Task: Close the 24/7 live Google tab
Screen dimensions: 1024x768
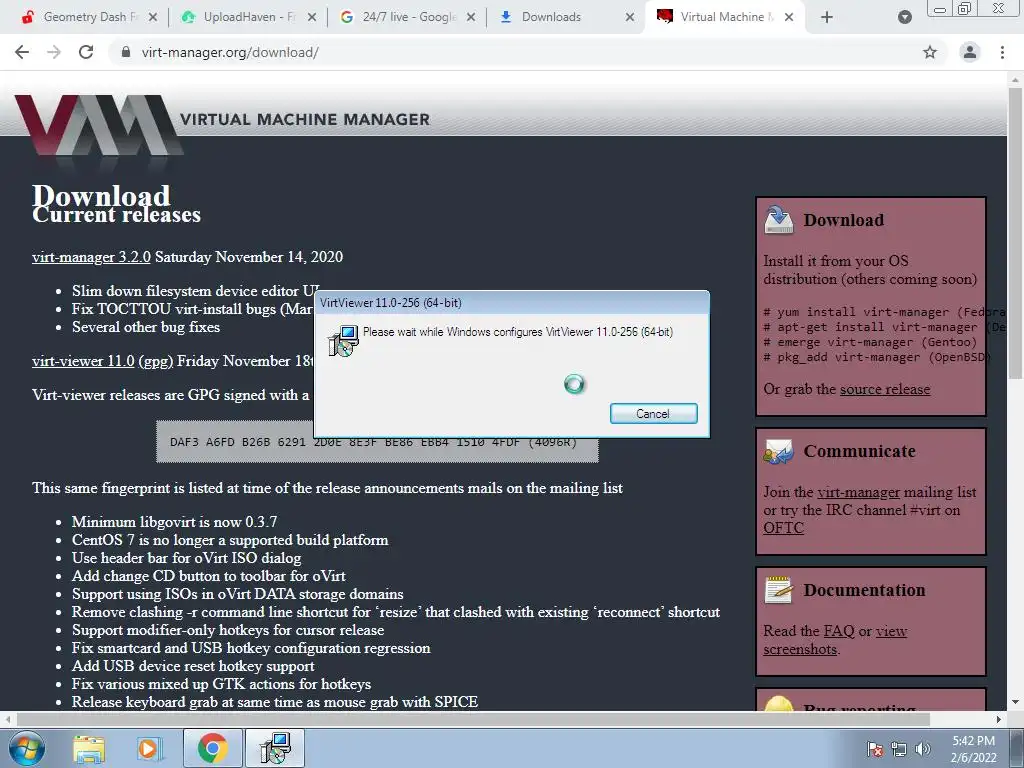Action: [471, 17]
